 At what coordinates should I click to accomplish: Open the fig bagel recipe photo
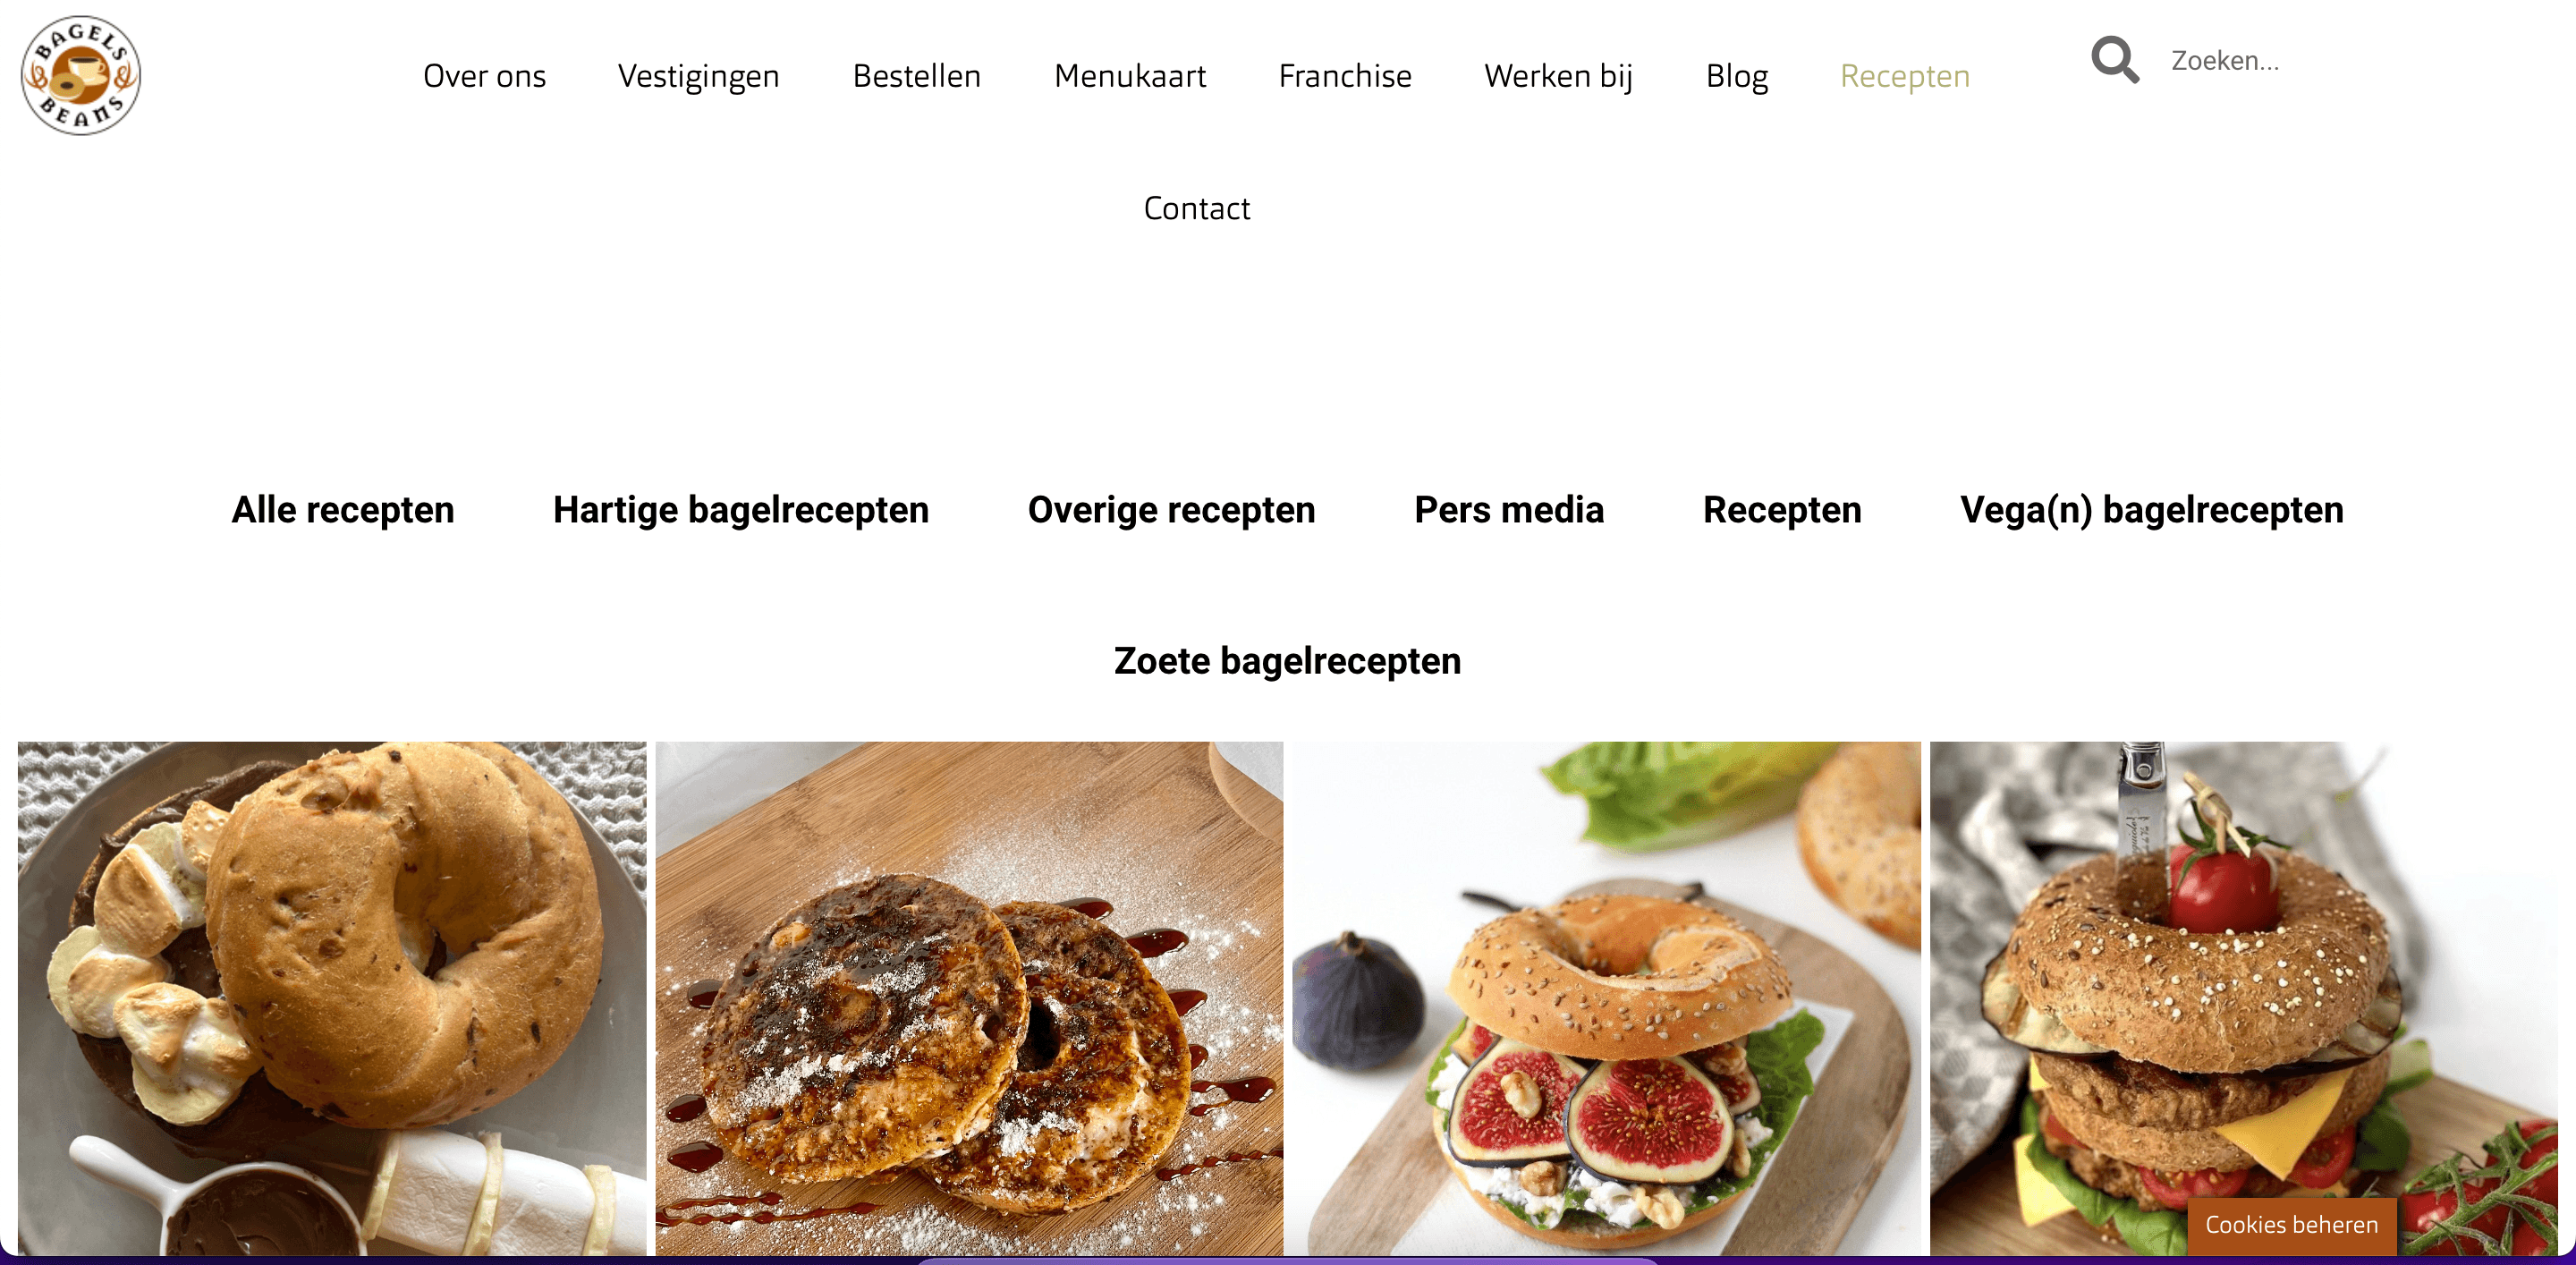tap(1606, 998)
